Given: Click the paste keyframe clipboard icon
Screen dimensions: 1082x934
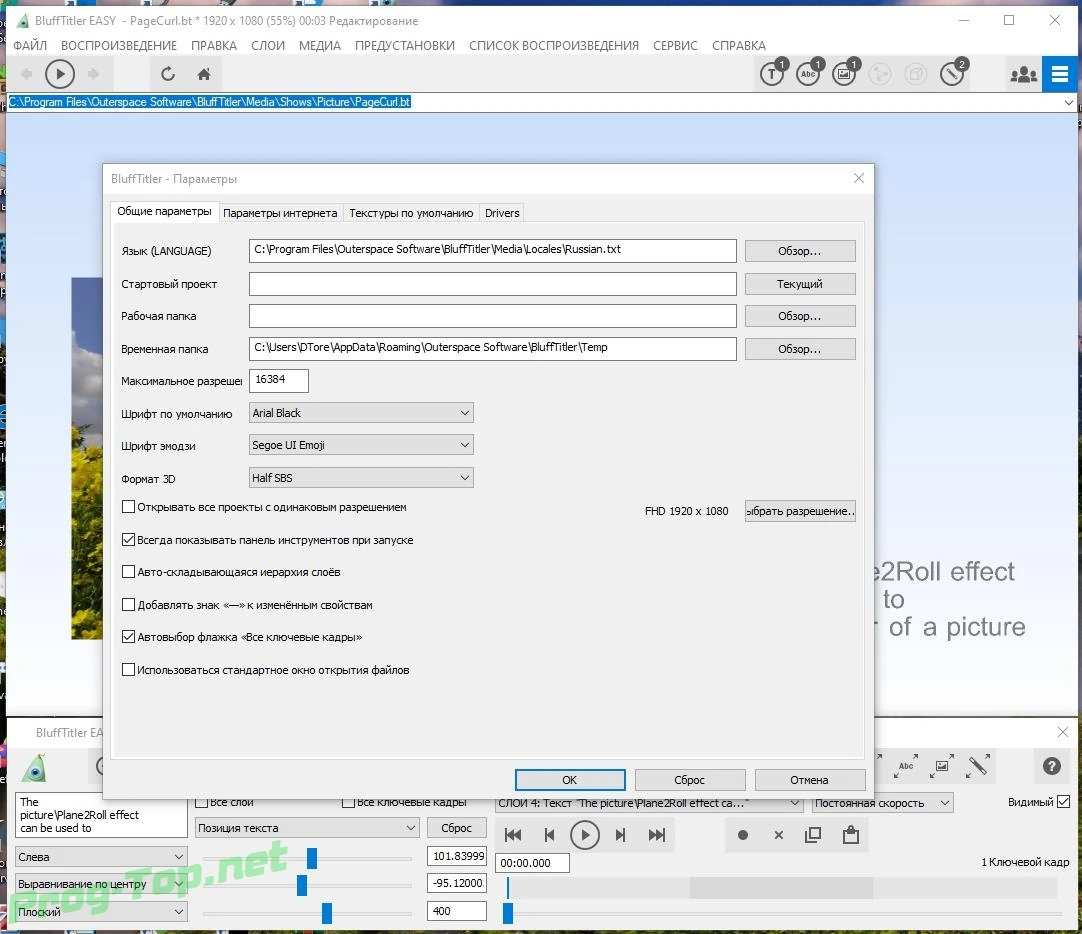Looking at the screenshot, I should point(850,835).
